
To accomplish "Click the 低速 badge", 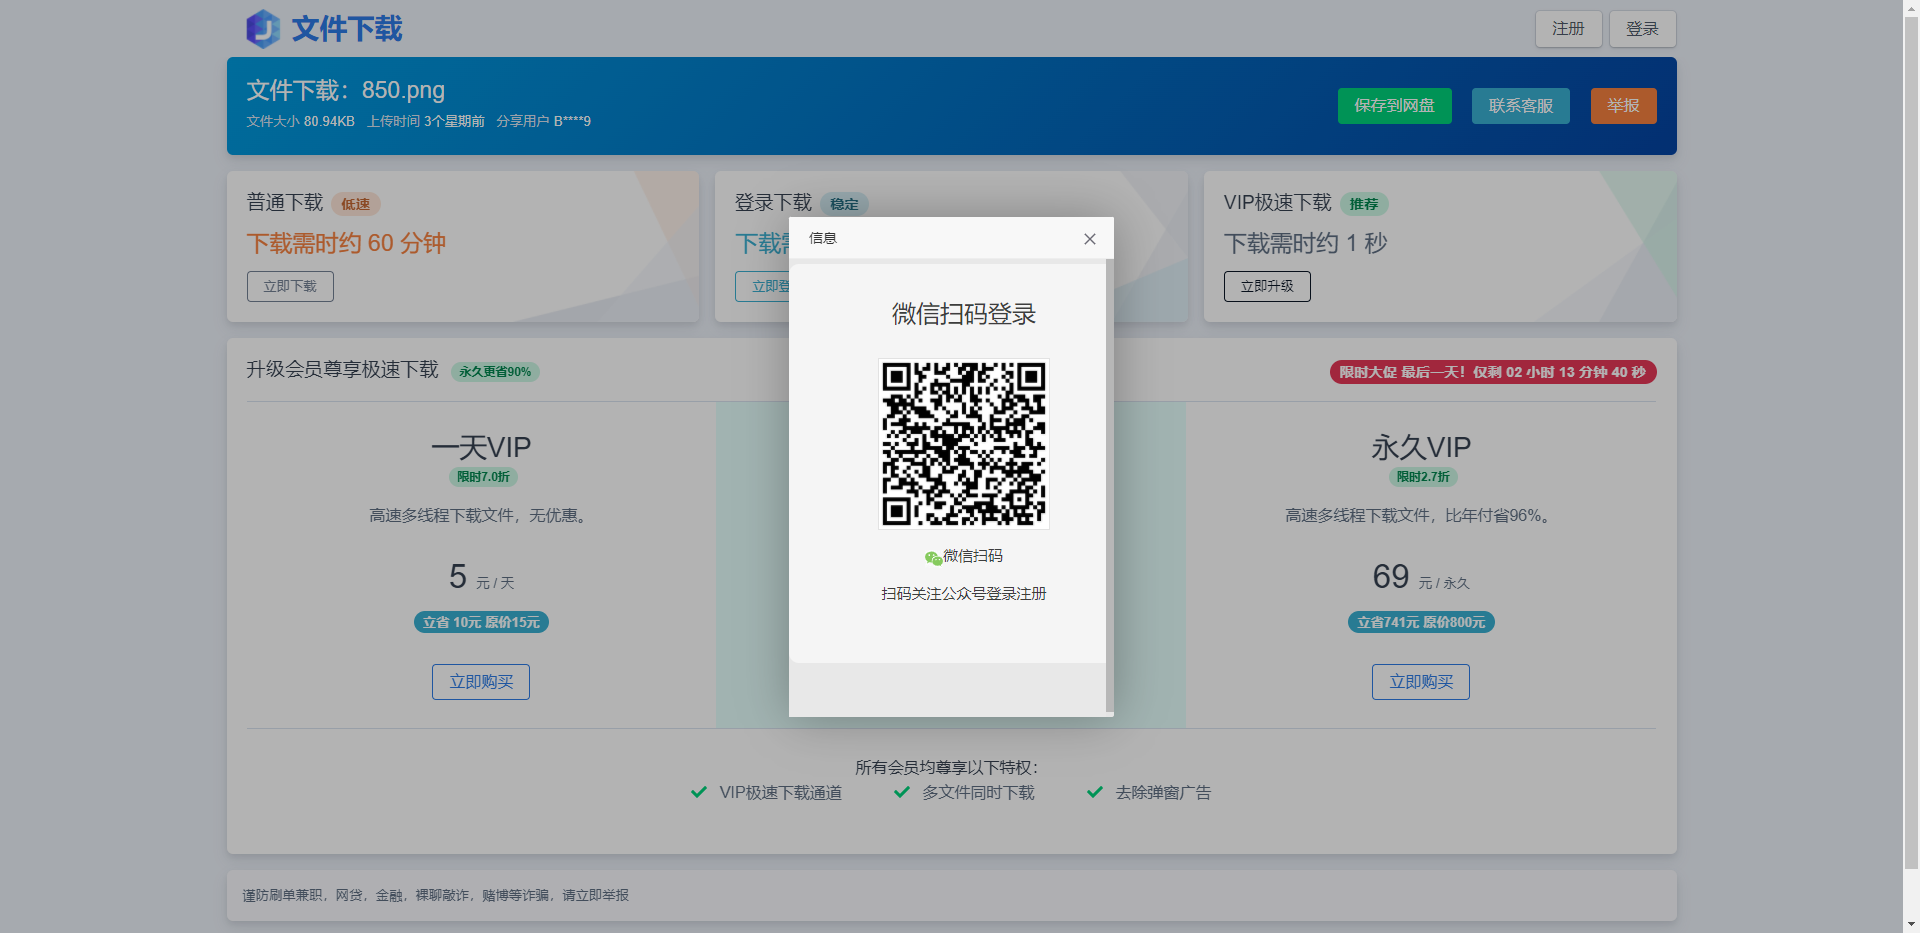I will point(355,204).
